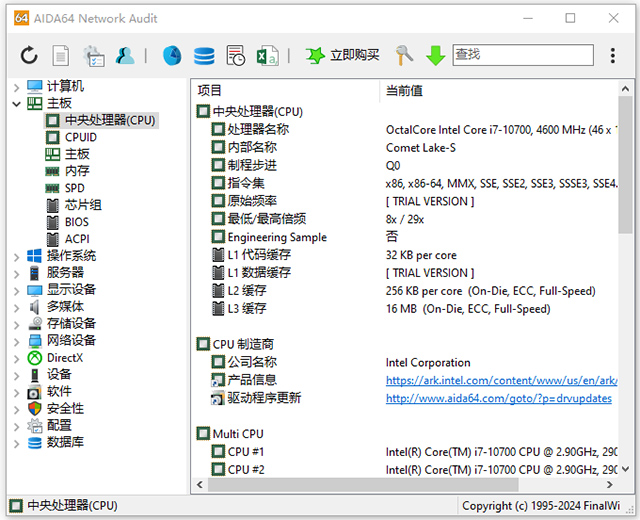Open the audit settings checklist icon
This screenshot has height=520, width=640.
click(x=94, y=56)
